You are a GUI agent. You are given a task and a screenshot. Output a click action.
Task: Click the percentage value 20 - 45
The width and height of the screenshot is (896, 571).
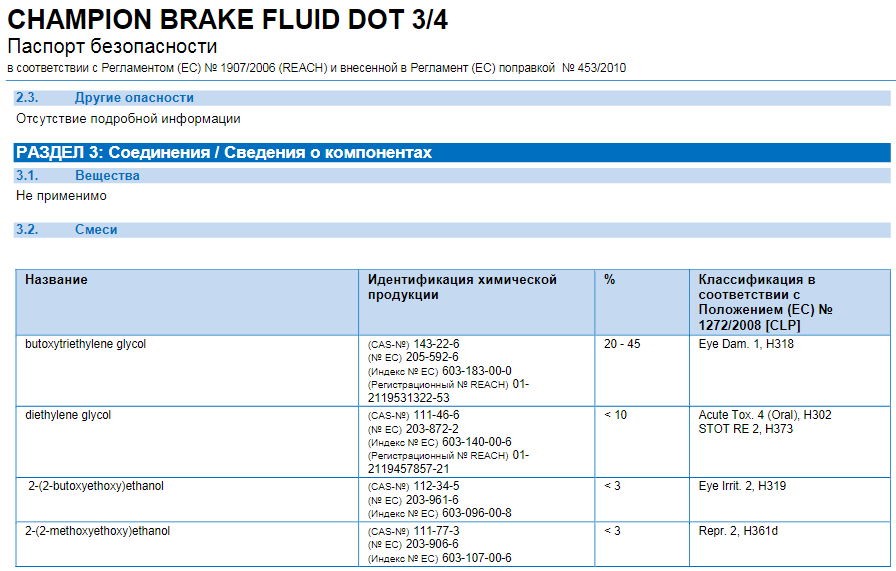coord(622,344)
